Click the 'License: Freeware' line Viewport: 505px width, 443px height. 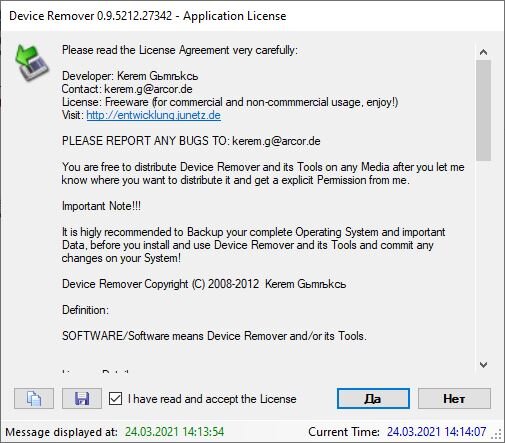230,102
